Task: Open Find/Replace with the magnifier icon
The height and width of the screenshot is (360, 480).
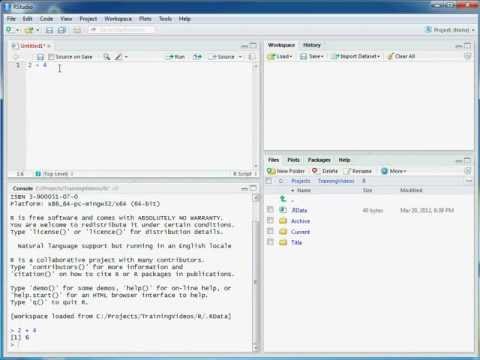Action: click(107, 57)
